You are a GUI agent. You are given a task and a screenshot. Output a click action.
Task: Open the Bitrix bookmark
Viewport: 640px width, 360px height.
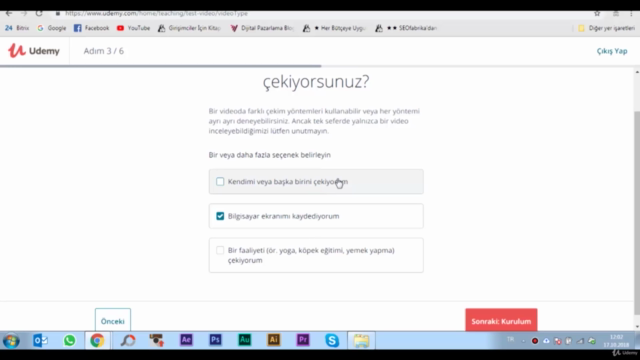point(17,28)
